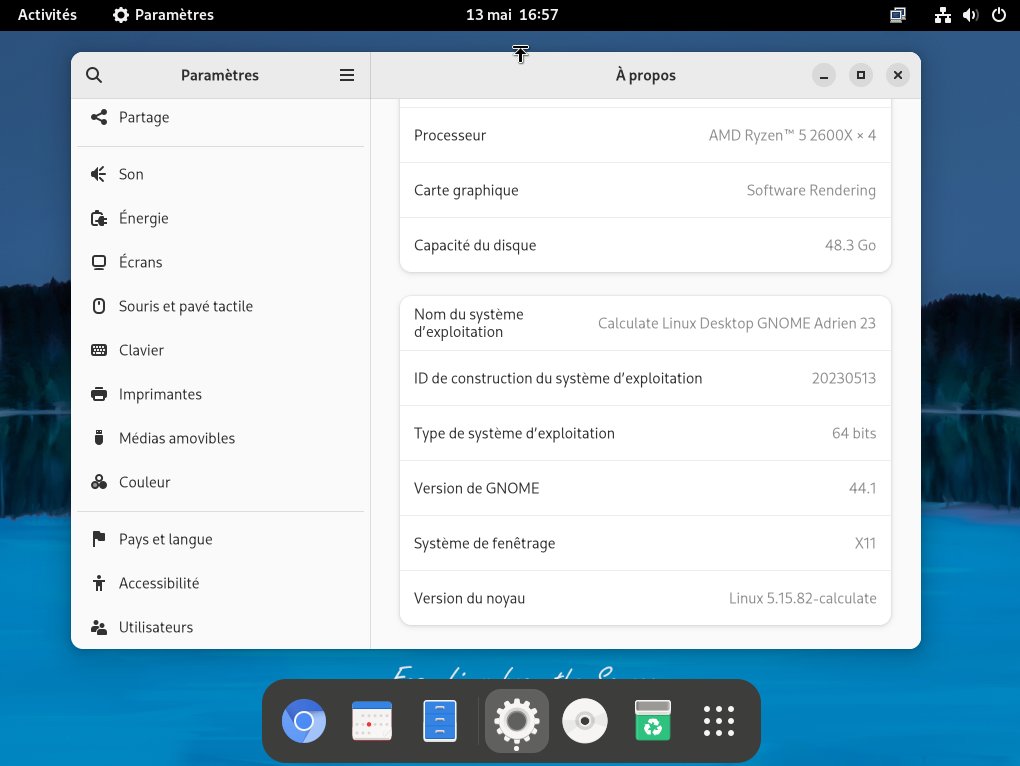Open the Imprimantes panel

click(221, 394)
